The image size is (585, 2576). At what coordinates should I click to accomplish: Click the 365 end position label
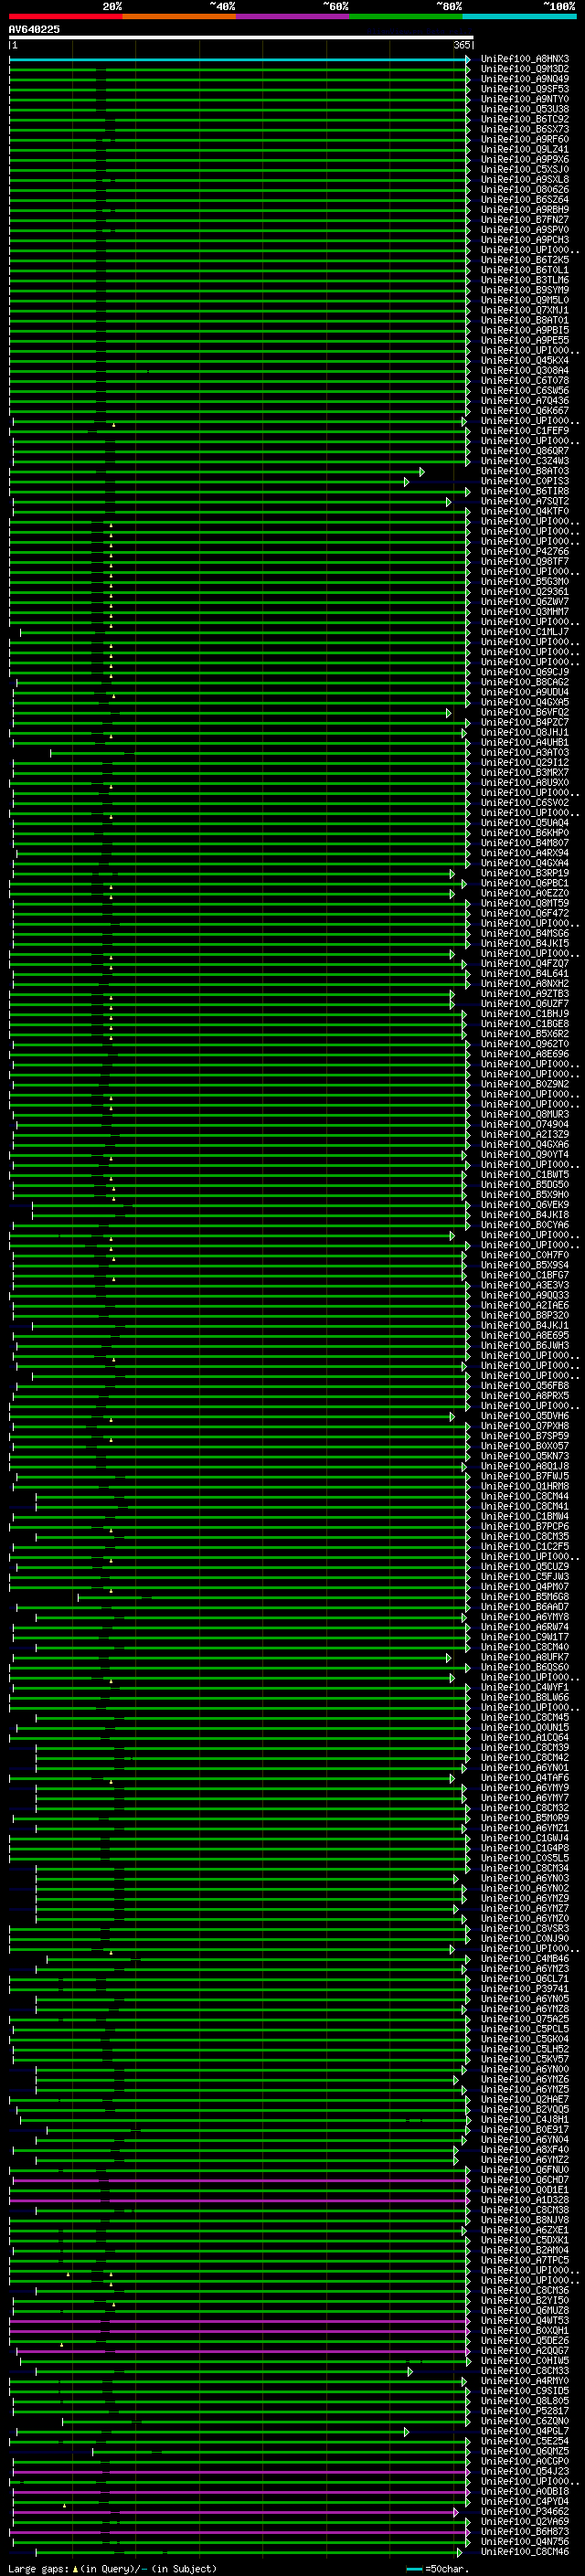(462, 45)
